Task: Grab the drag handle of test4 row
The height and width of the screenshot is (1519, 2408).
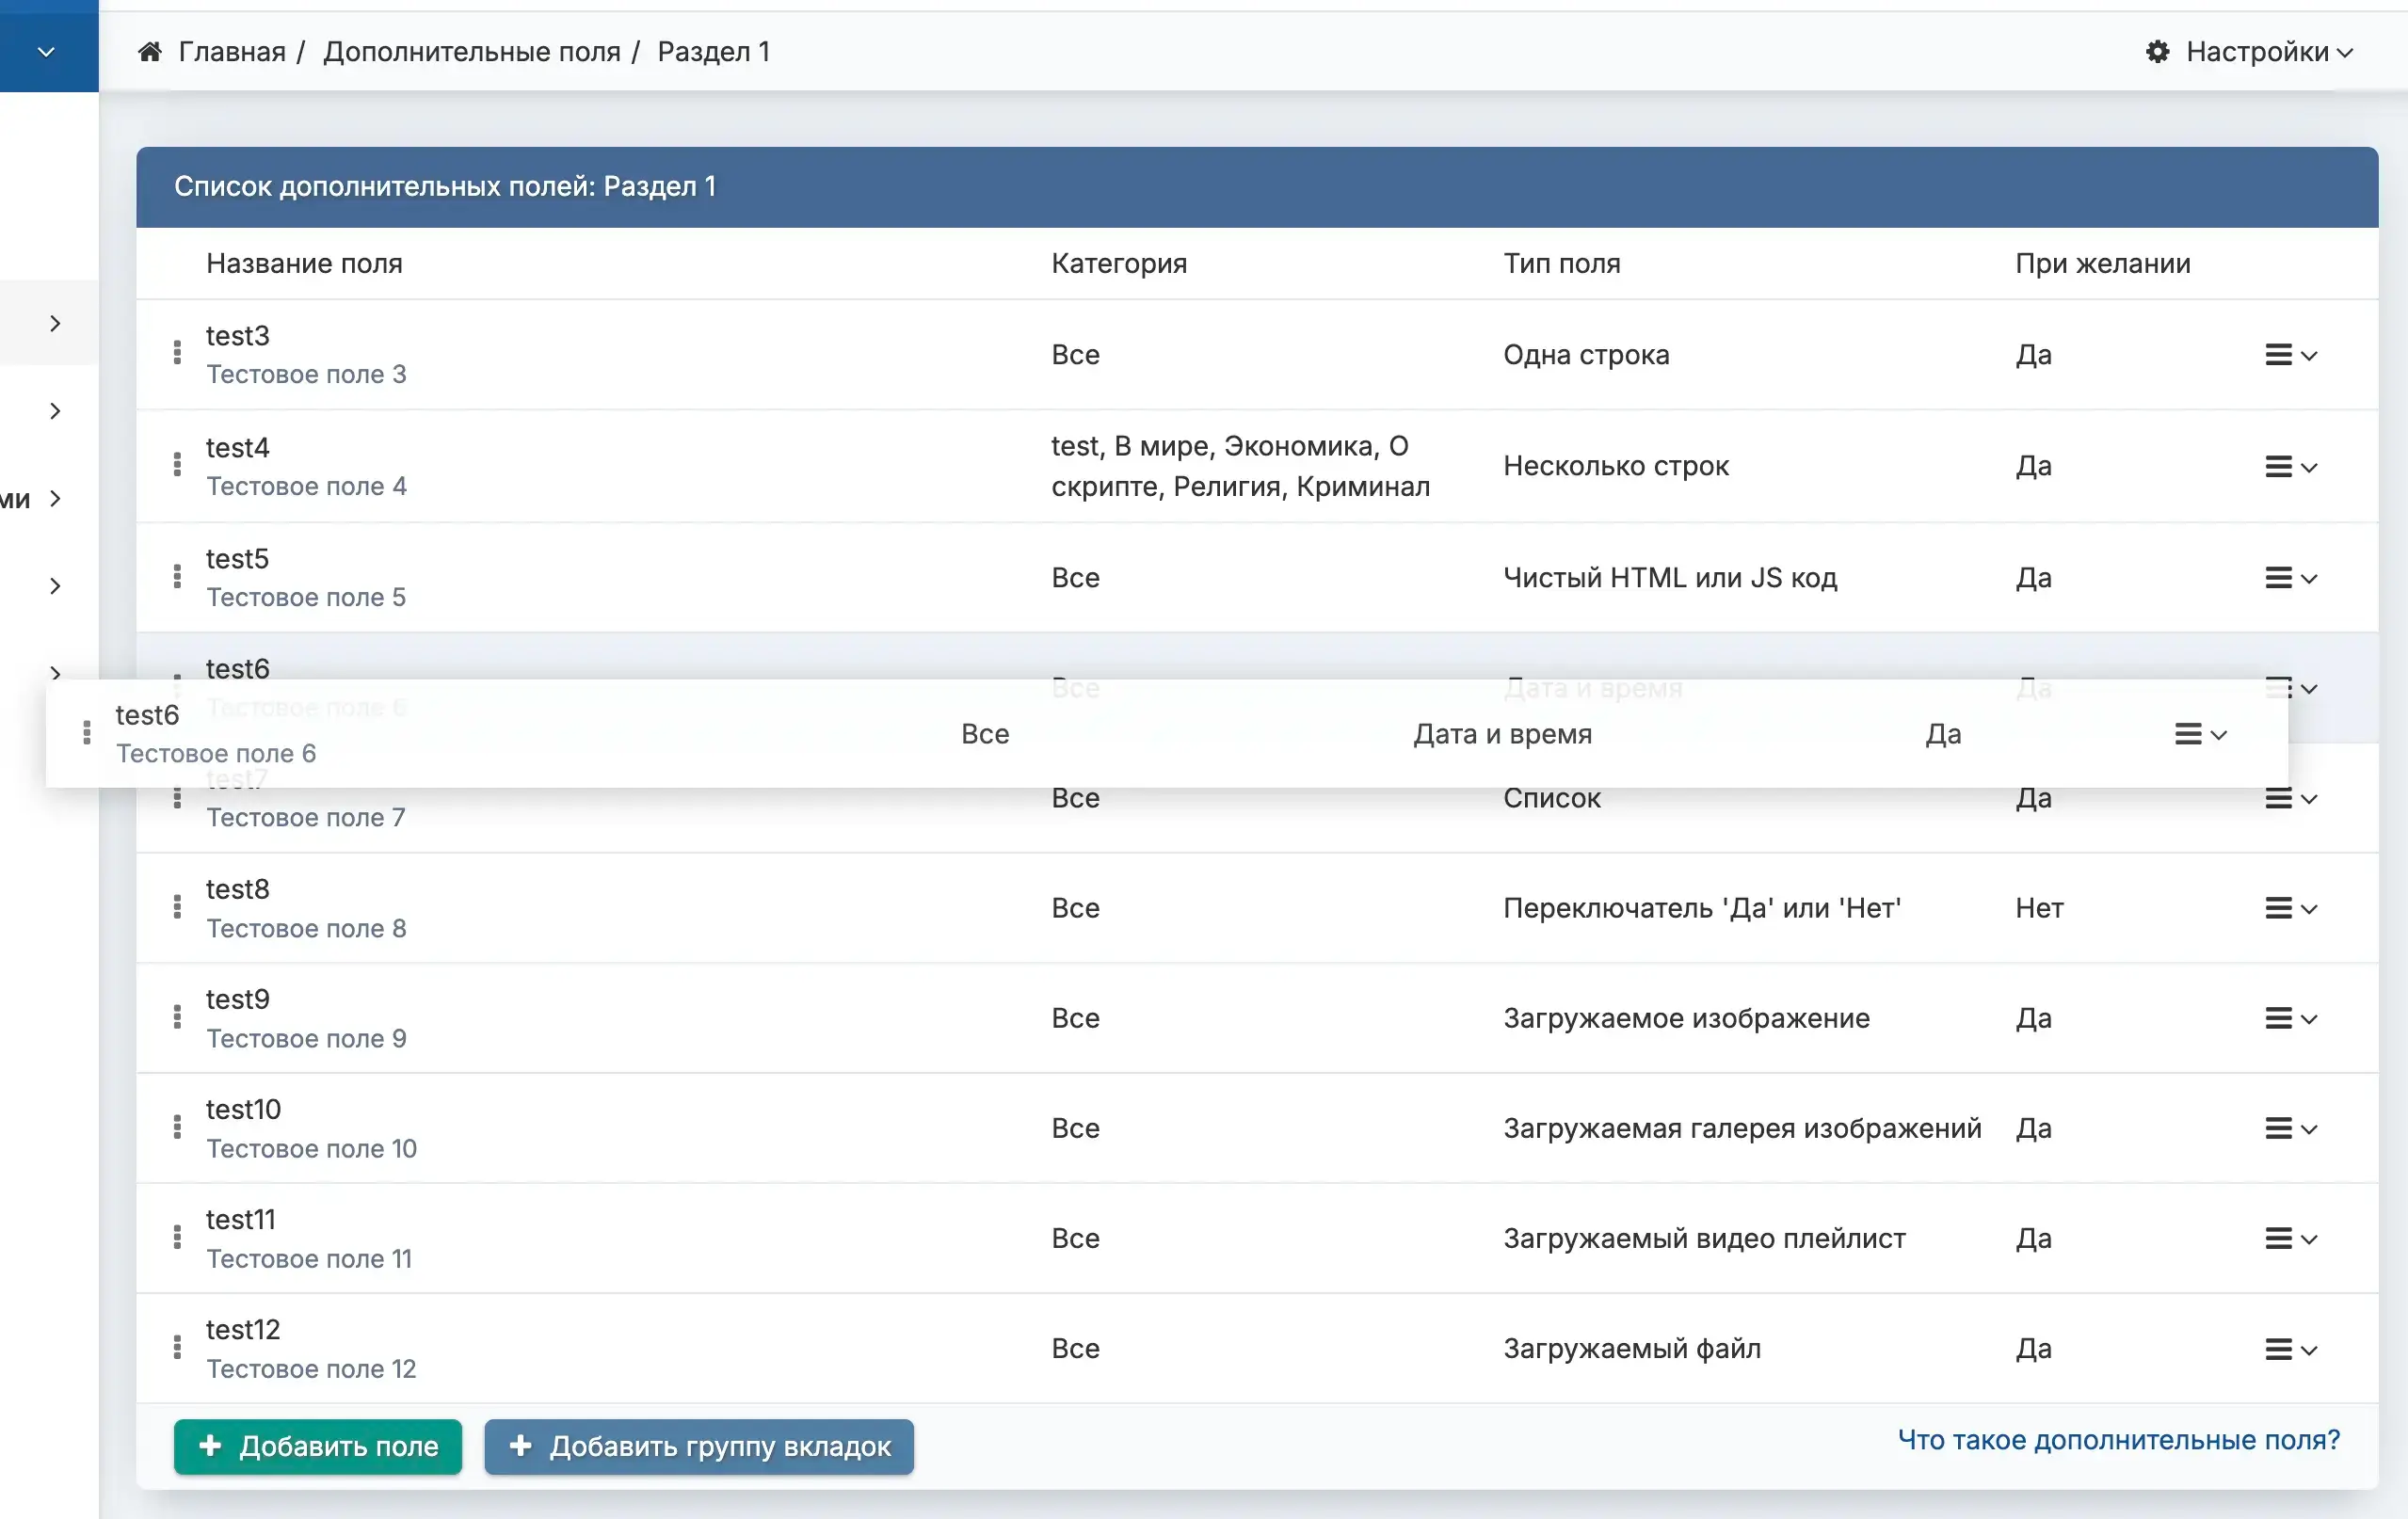Action: click(177, 464)
